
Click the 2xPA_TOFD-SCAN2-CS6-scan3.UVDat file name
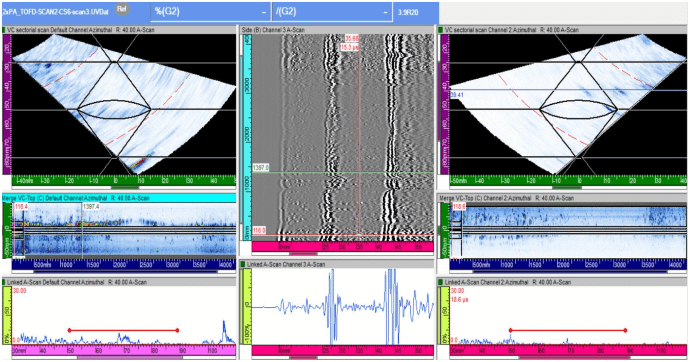click(x=56, y=12)
